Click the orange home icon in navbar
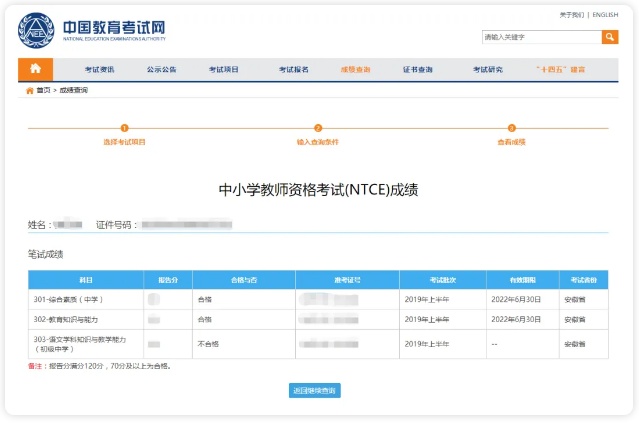 tap(35, 69)
